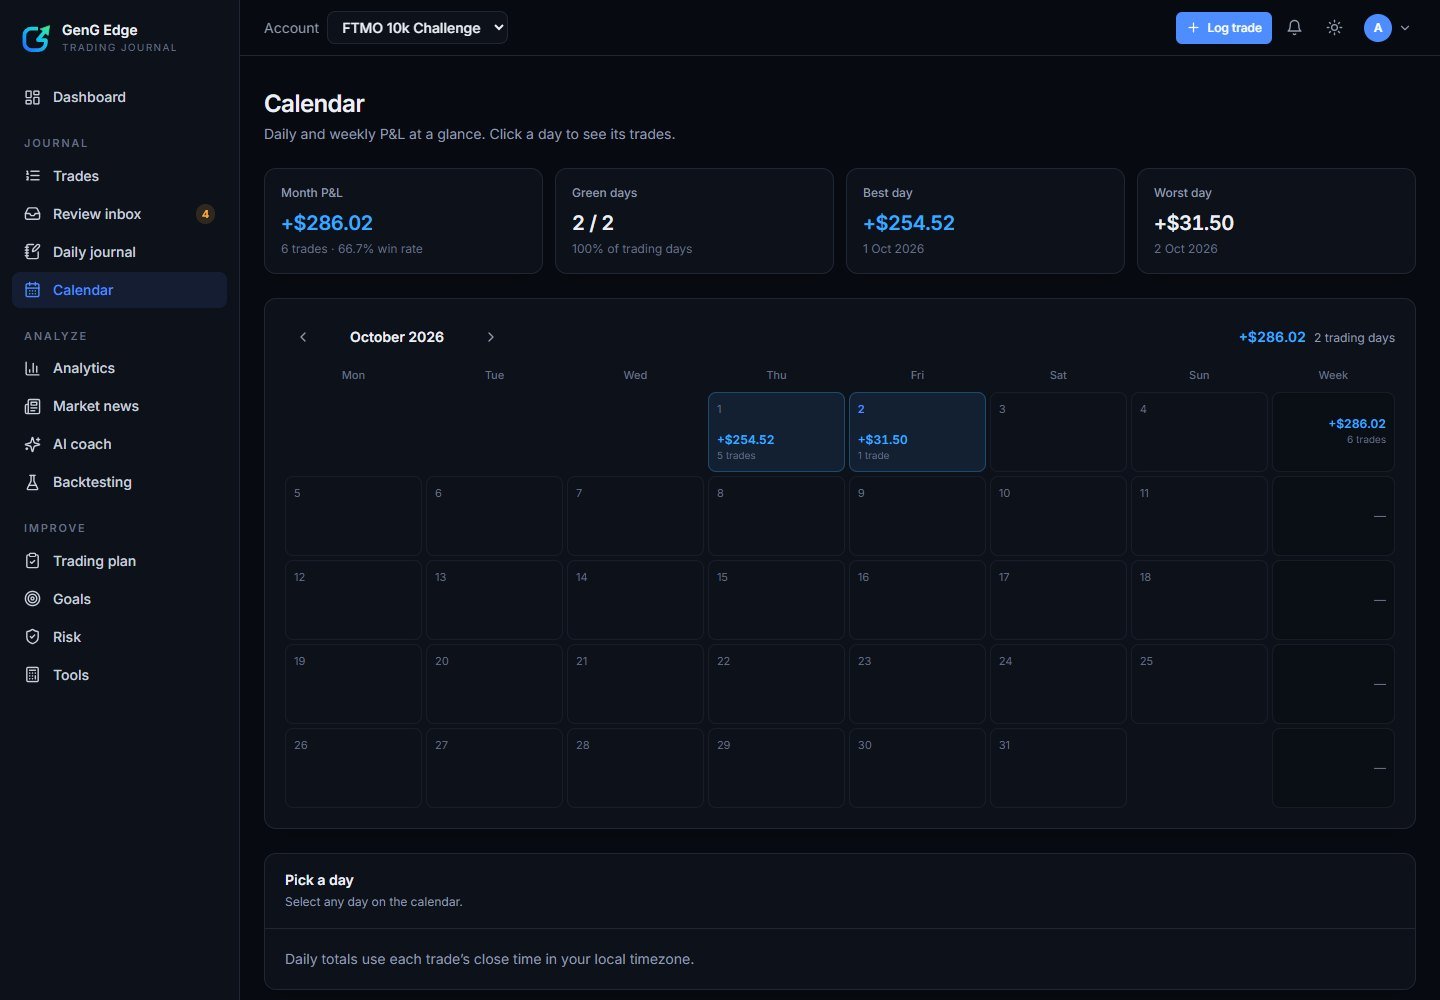Click the Best day card
Image resolution: width=1440 pixels, height=1000 pixels.
pos(985,221)
